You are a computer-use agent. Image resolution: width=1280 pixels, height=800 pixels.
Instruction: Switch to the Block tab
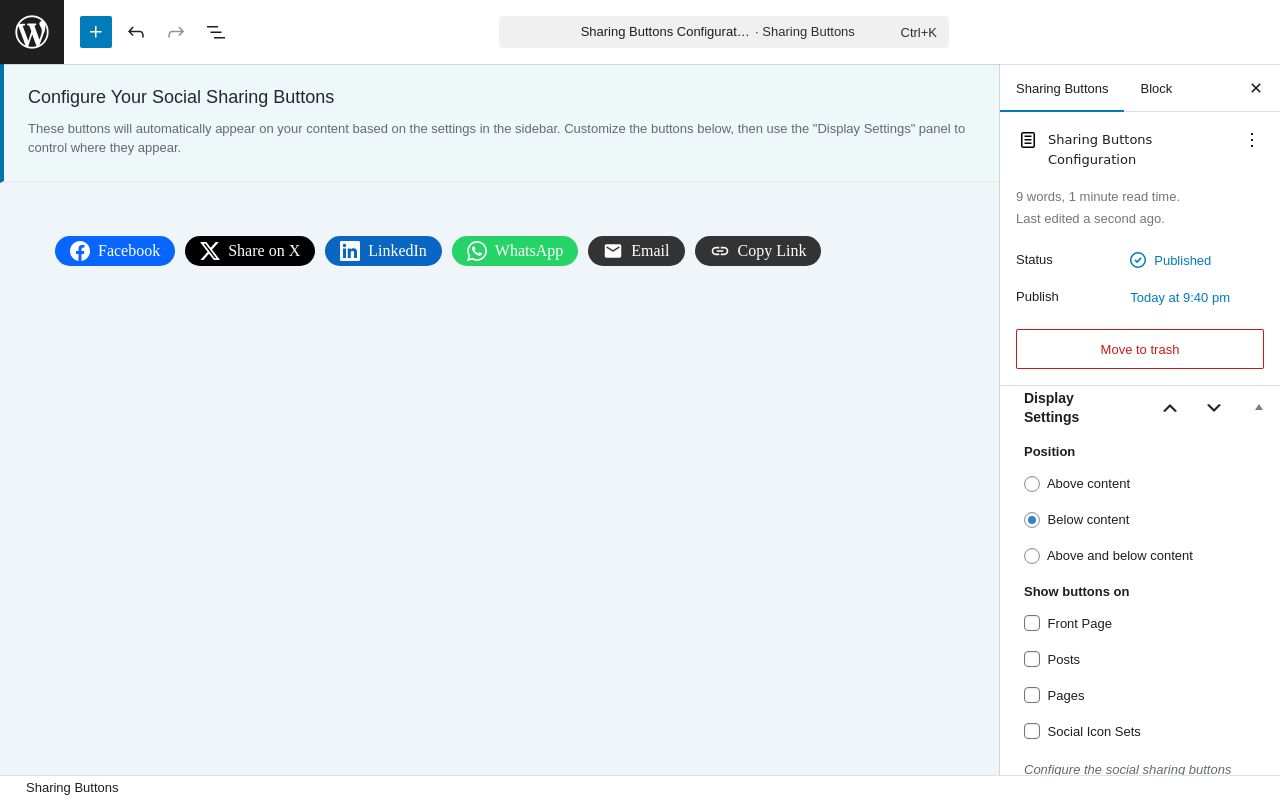(1156, 88)
